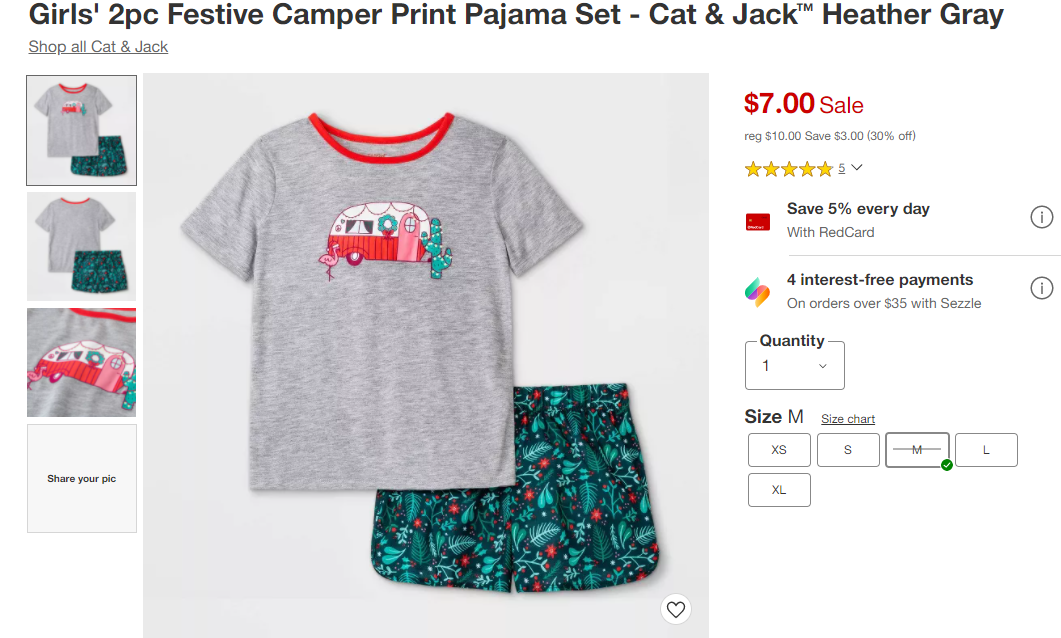
Task: Open the 5 reviews count link
Action: pos(842,168)
